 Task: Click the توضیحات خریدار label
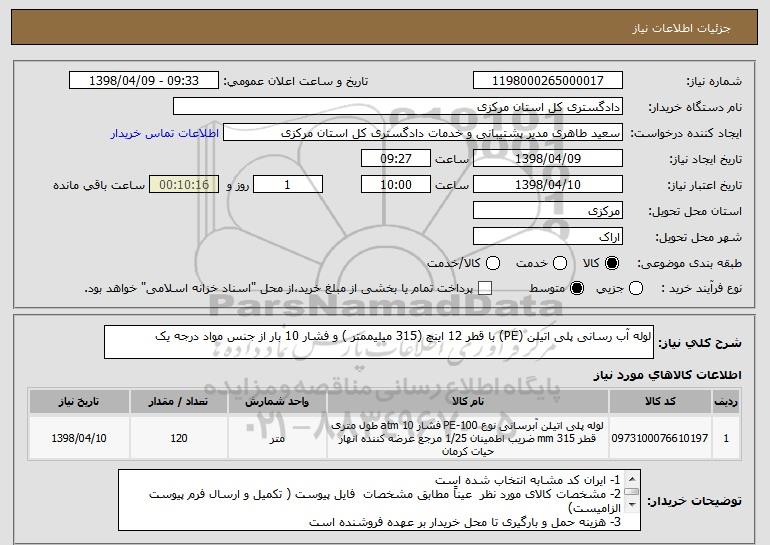click(x=694, y=501)
